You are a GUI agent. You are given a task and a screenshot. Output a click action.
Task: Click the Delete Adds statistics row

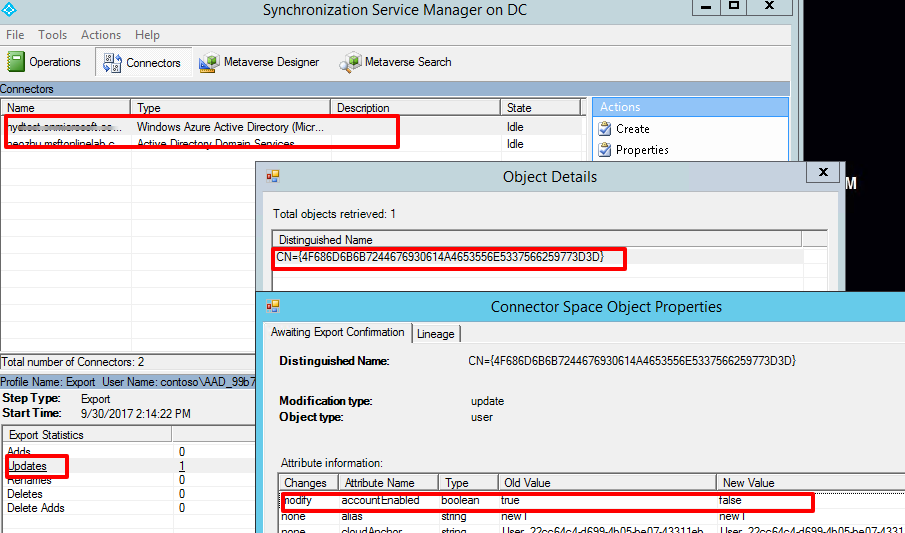[x=128, y=508]
